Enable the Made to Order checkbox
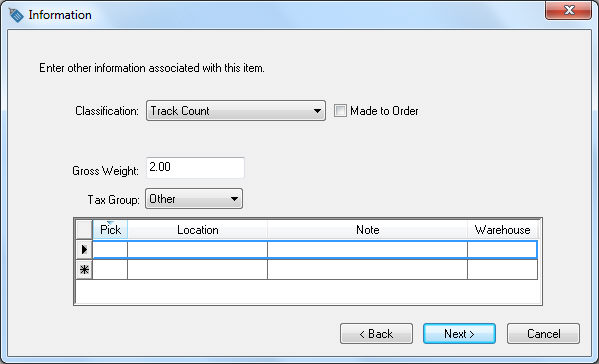The height and width of the screenshot is (364, 599). point(340,111)
